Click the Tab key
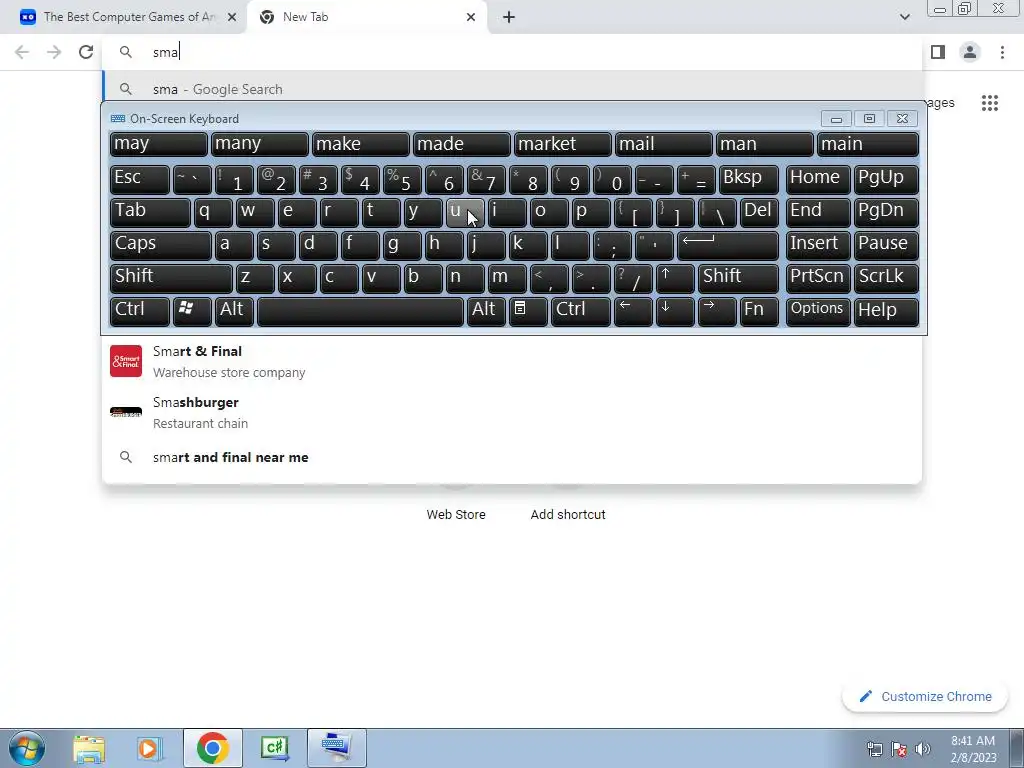Screen dimensions: 1024x768 150,212
